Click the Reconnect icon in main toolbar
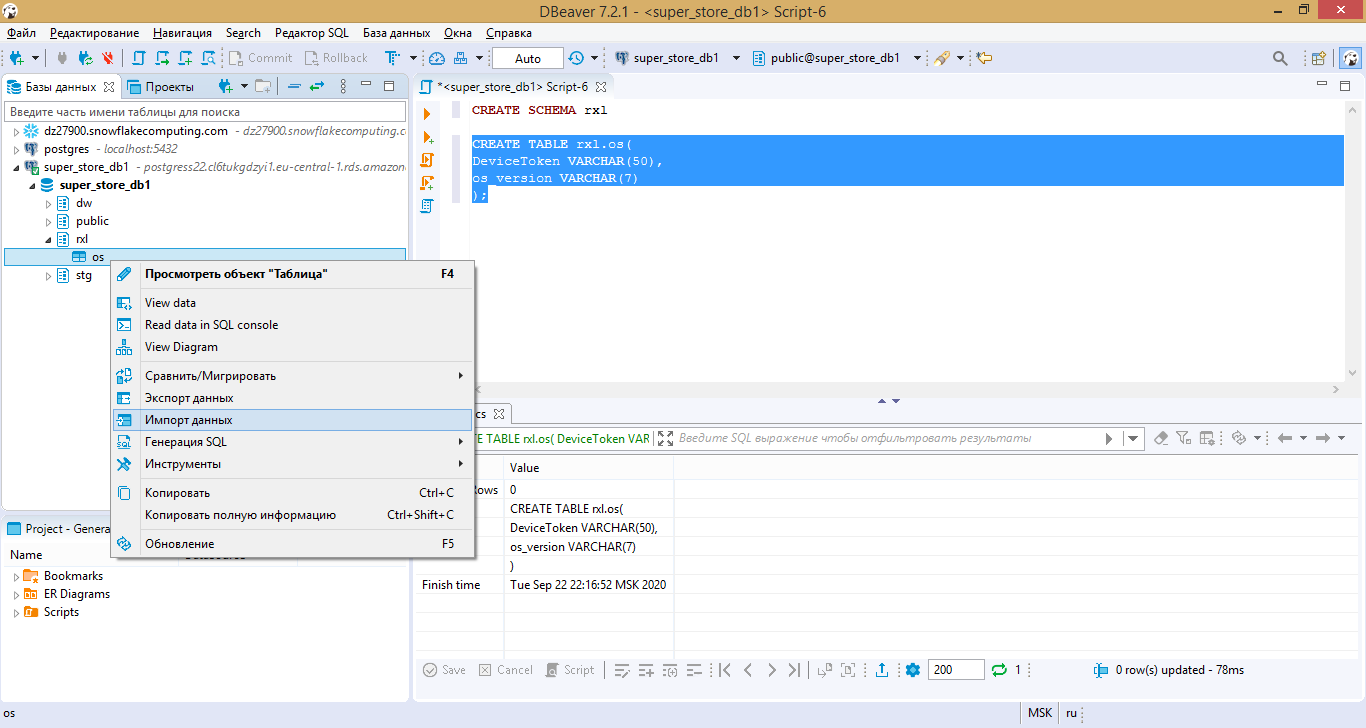The width and height of the screenshot is (1366, 728). click(85, 58)
